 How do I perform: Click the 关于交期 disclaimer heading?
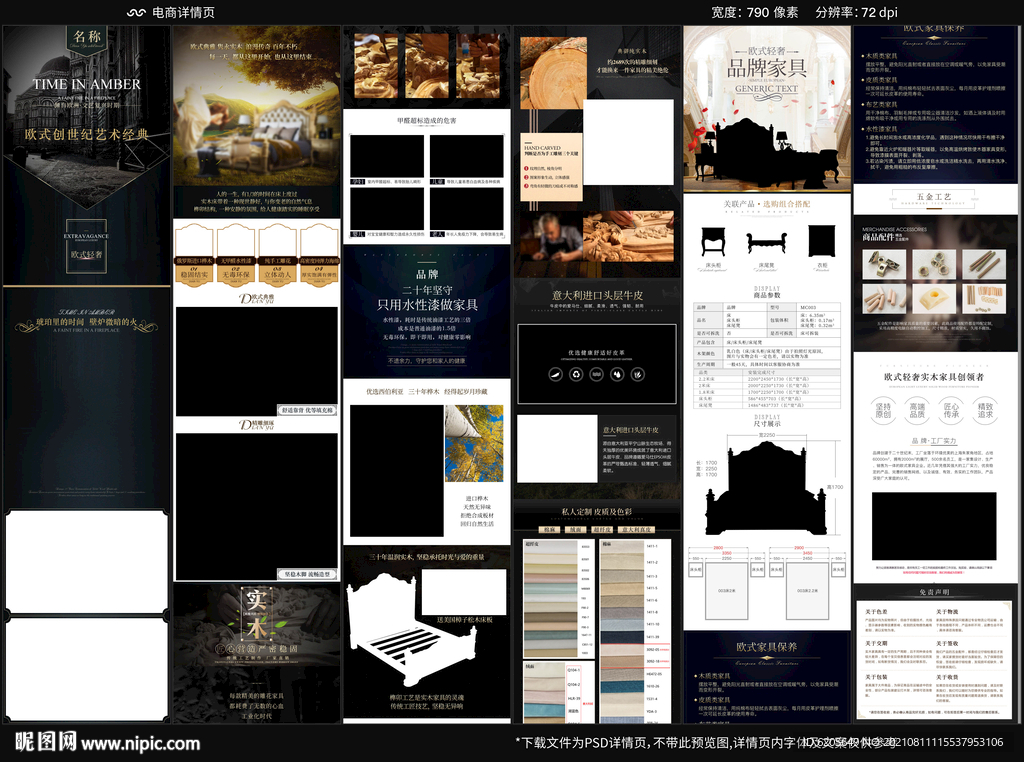(x=876, y=643)
